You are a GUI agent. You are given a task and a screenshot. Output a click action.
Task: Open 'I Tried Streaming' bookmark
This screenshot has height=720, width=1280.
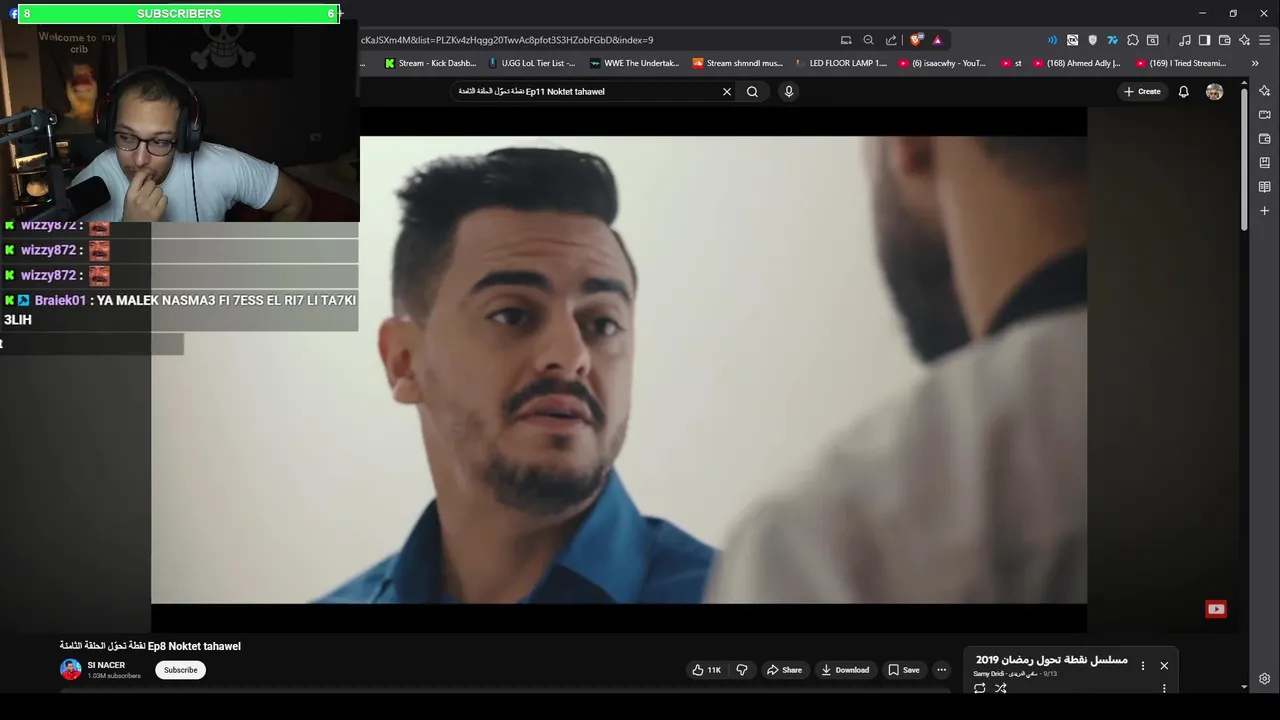coord(1180,63)
